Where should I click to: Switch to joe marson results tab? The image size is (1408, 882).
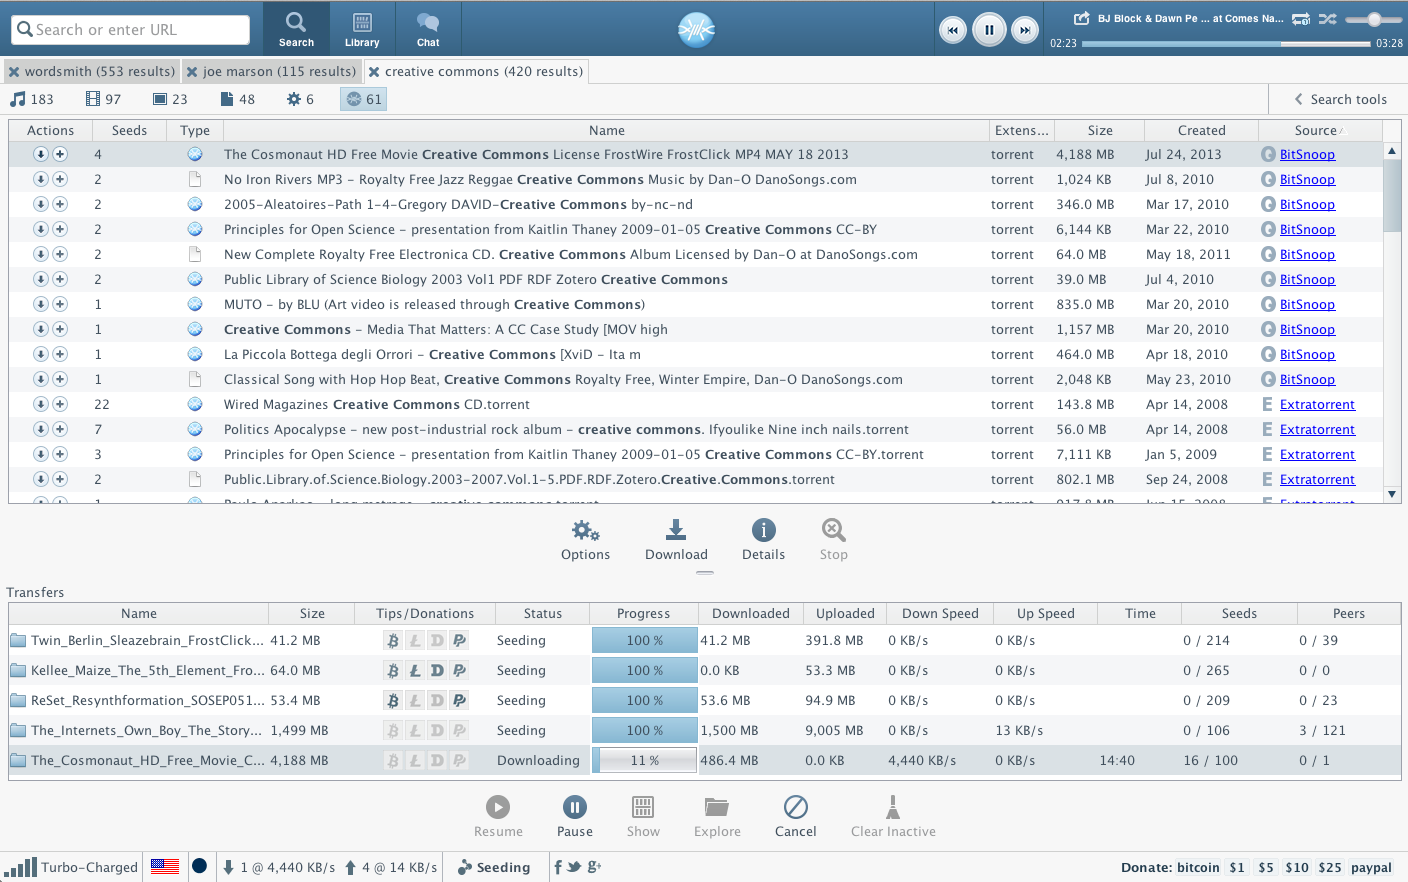(x=279, y=72)
